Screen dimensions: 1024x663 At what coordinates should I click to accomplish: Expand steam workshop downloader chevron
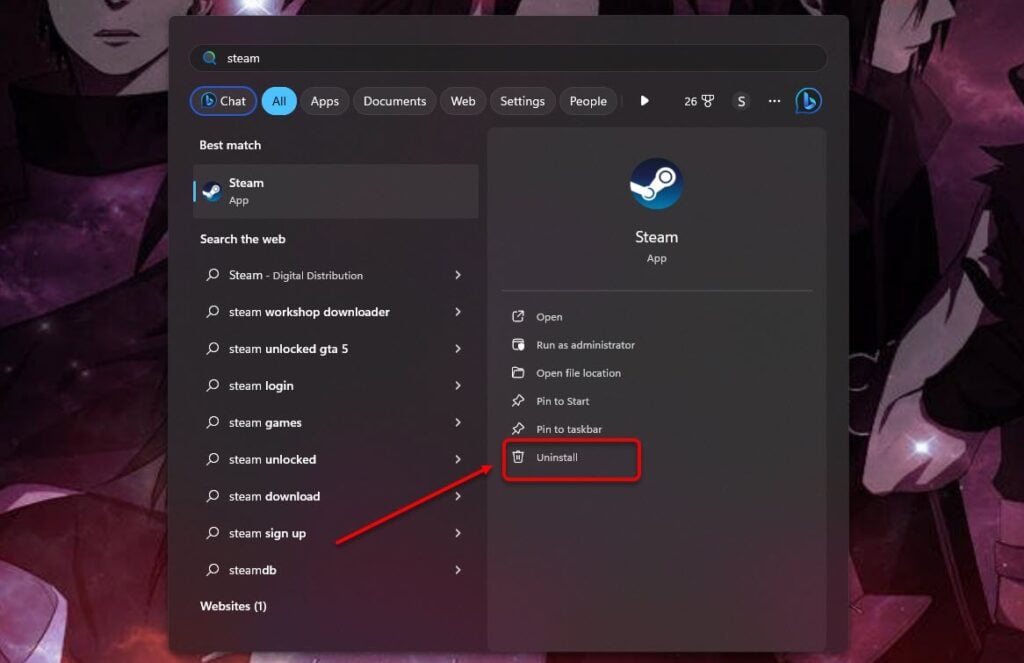(x=458, y=312)
